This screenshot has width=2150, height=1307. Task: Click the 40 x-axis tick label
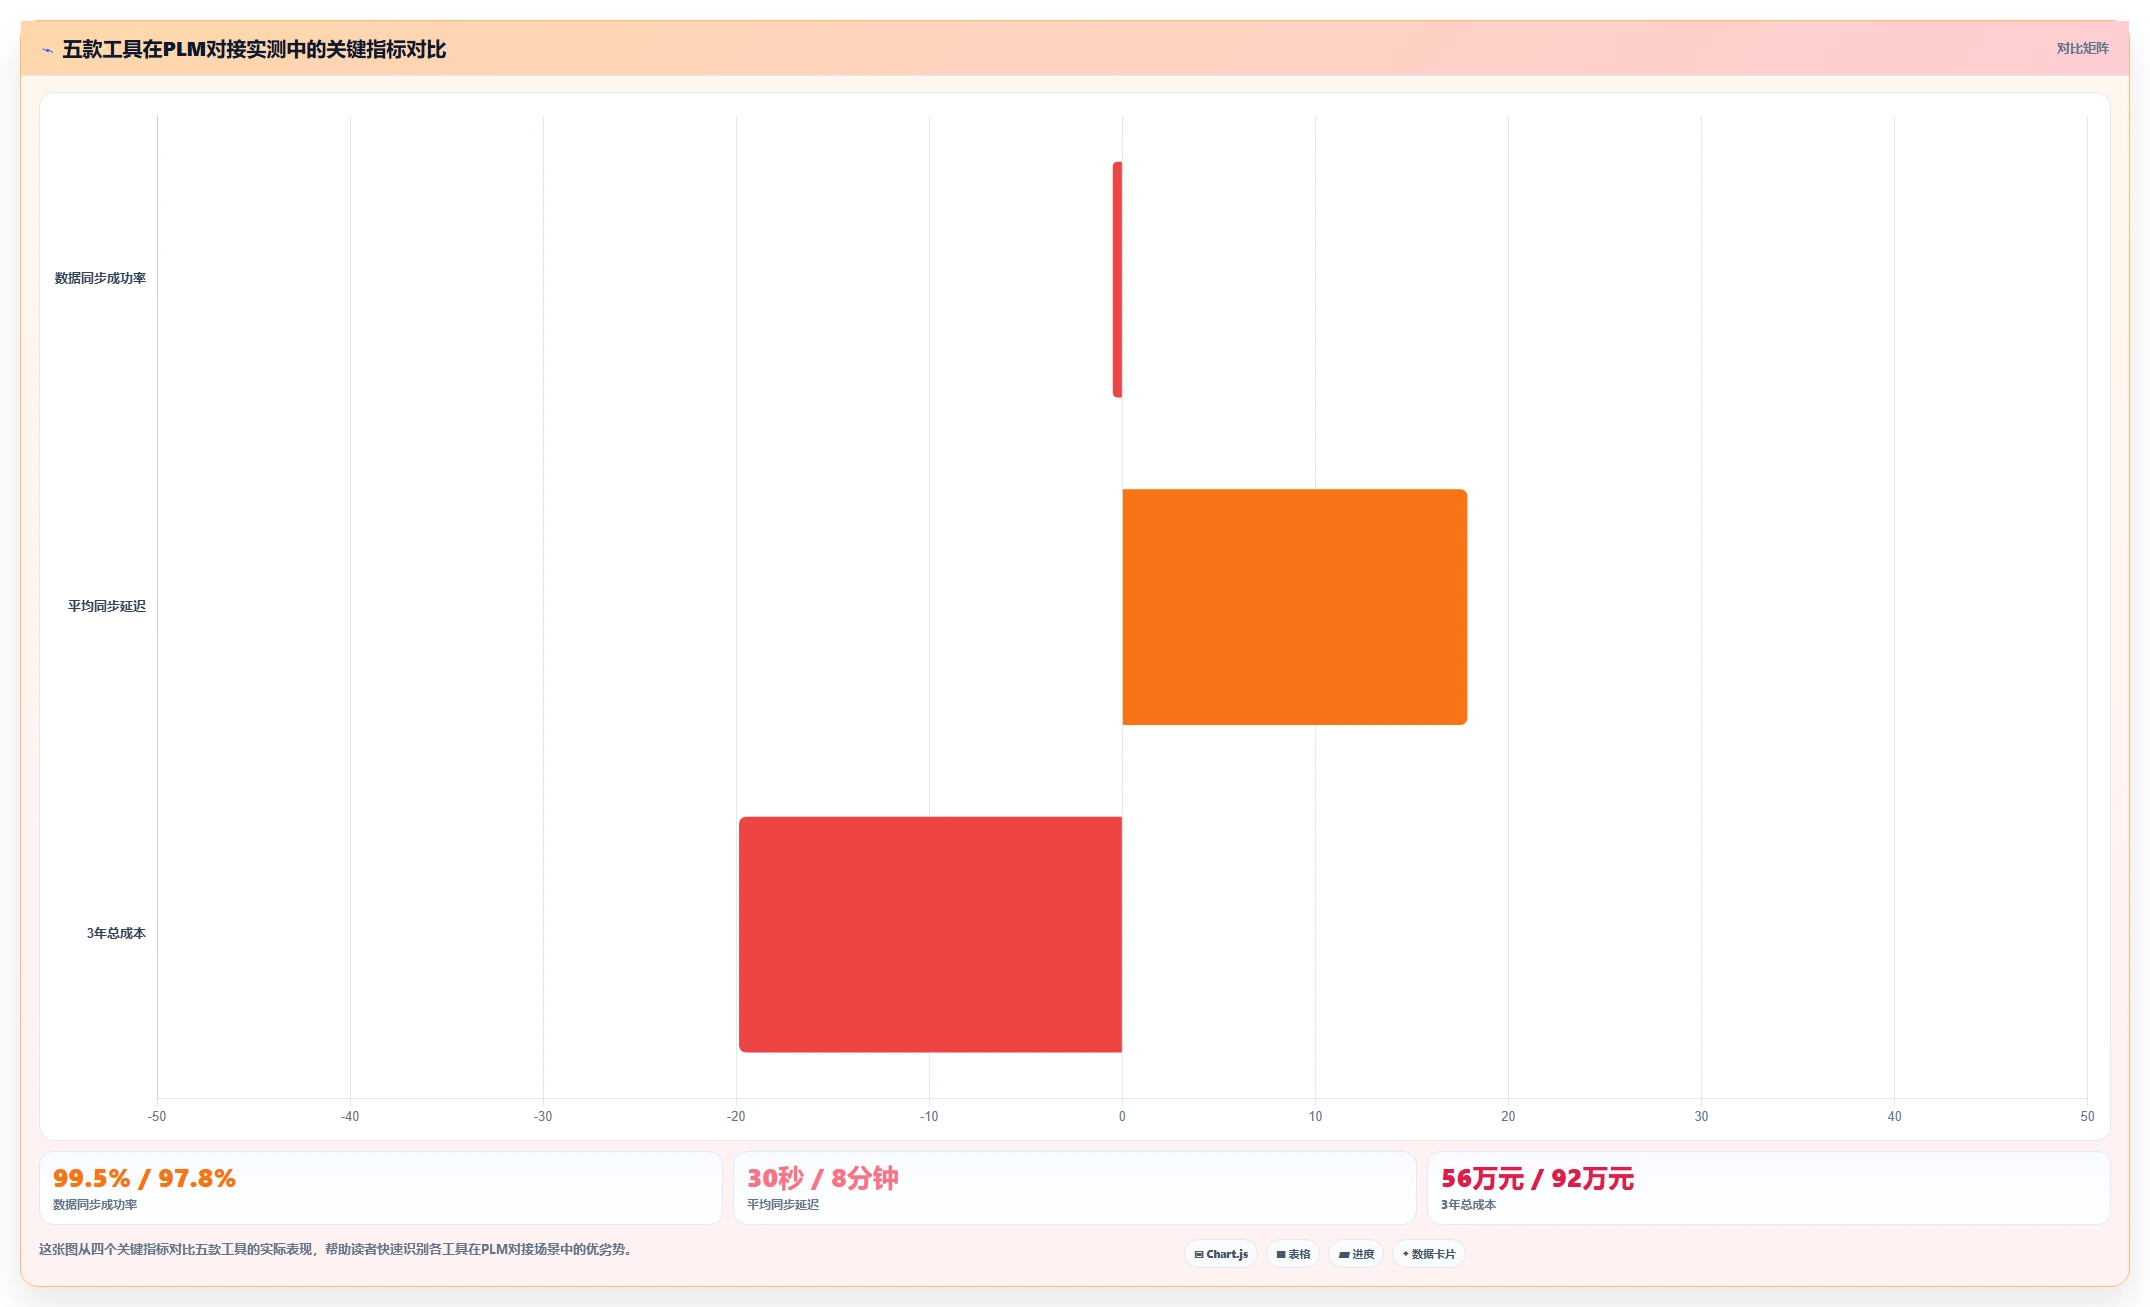1894,1116
